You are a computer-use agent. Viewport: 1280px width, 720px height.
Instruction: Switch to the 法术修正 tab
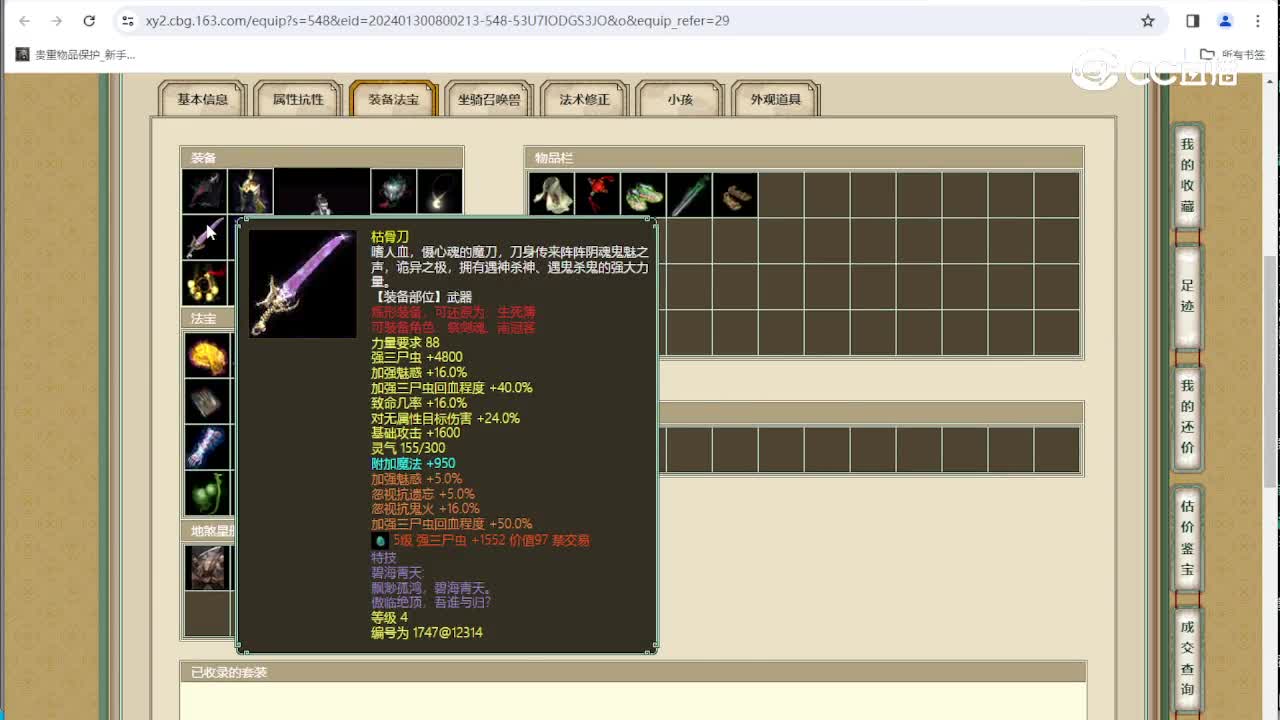point(584,99)
